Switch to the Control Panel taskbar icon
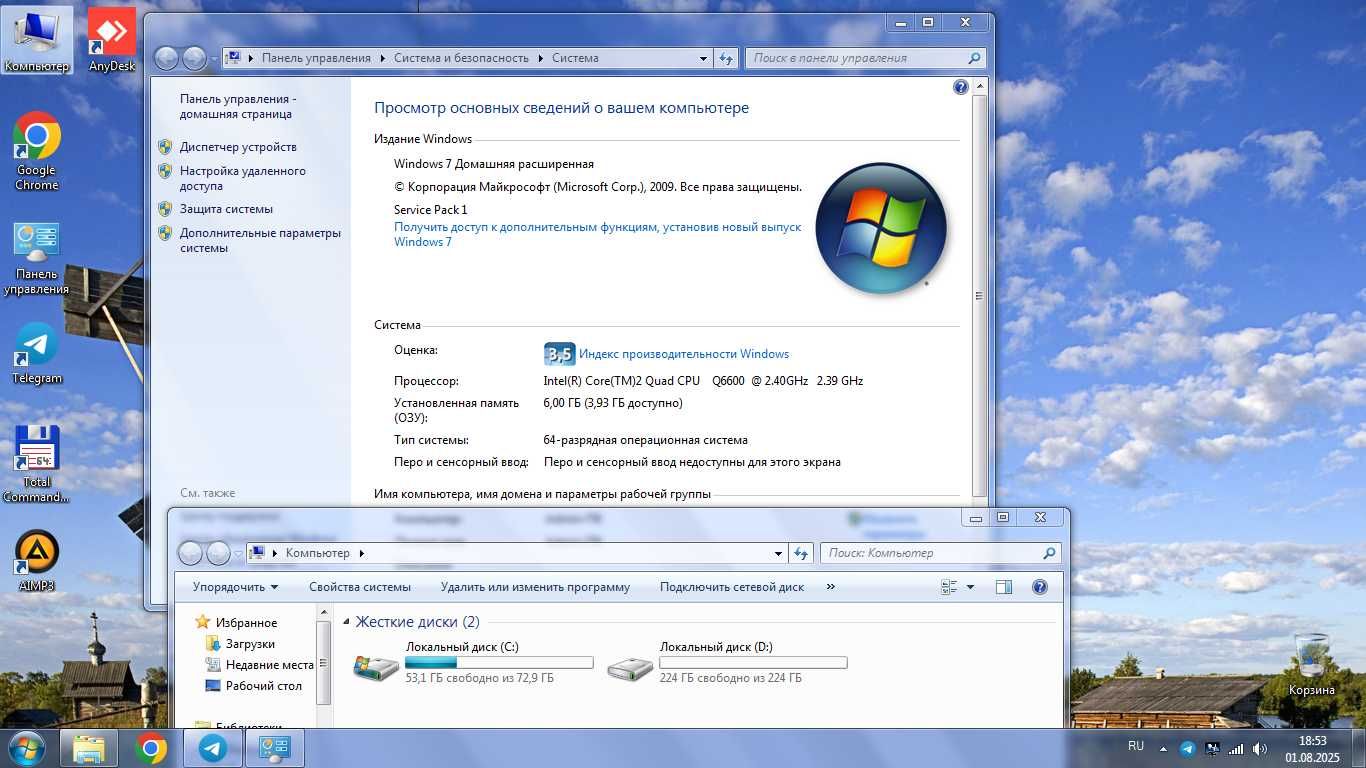This screenshot has width=1366, height=768. point(275,748)
